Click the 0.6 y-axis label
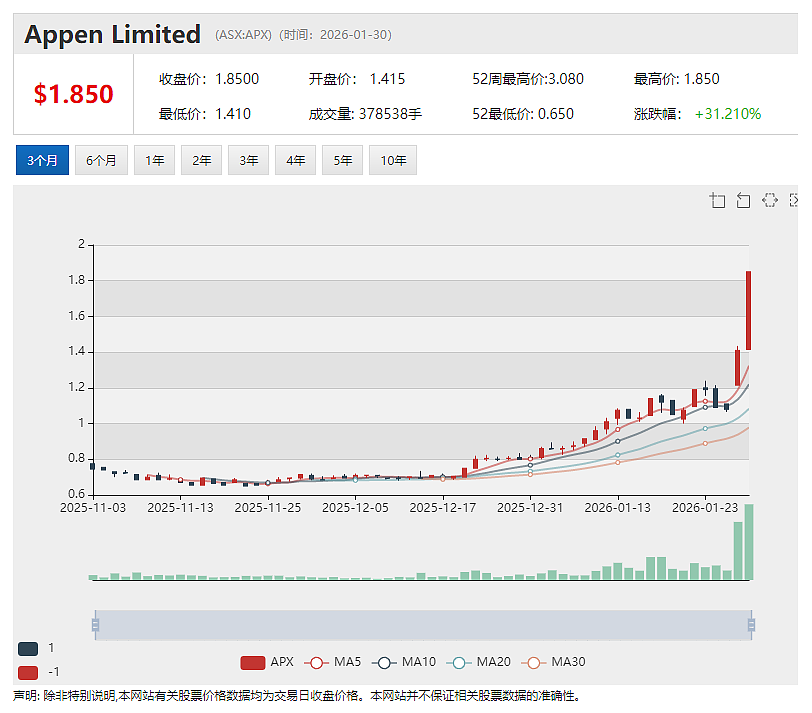 click(x=77, y=494)
